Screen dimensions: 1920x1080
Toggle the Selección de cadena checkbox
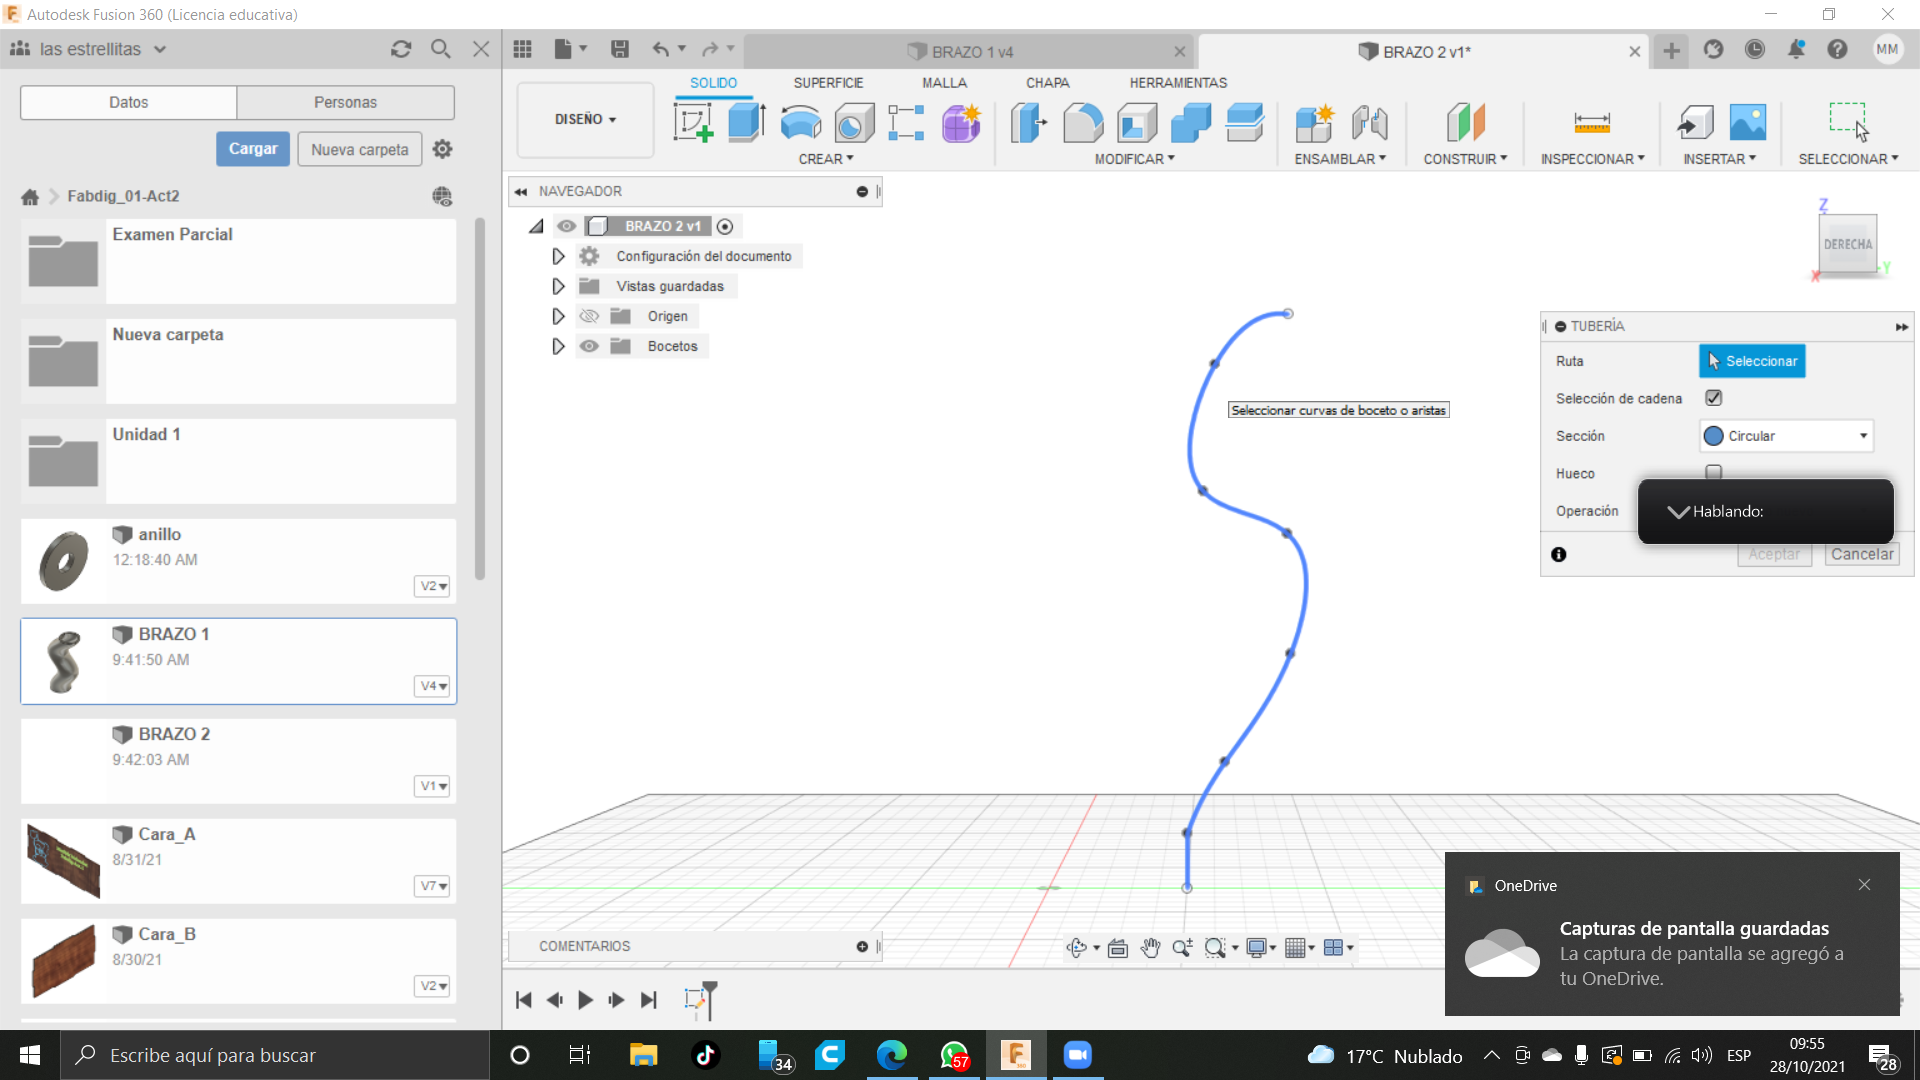1714,398
